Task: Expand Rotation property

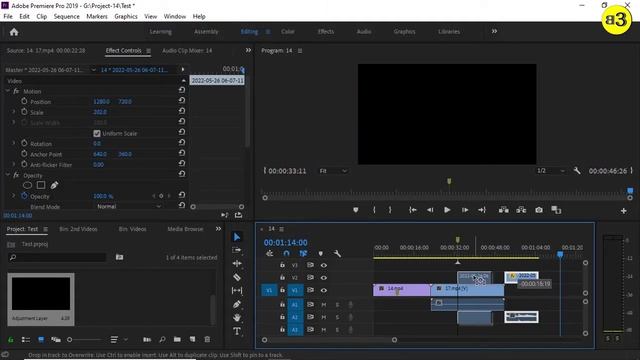Action: point(13,143)
